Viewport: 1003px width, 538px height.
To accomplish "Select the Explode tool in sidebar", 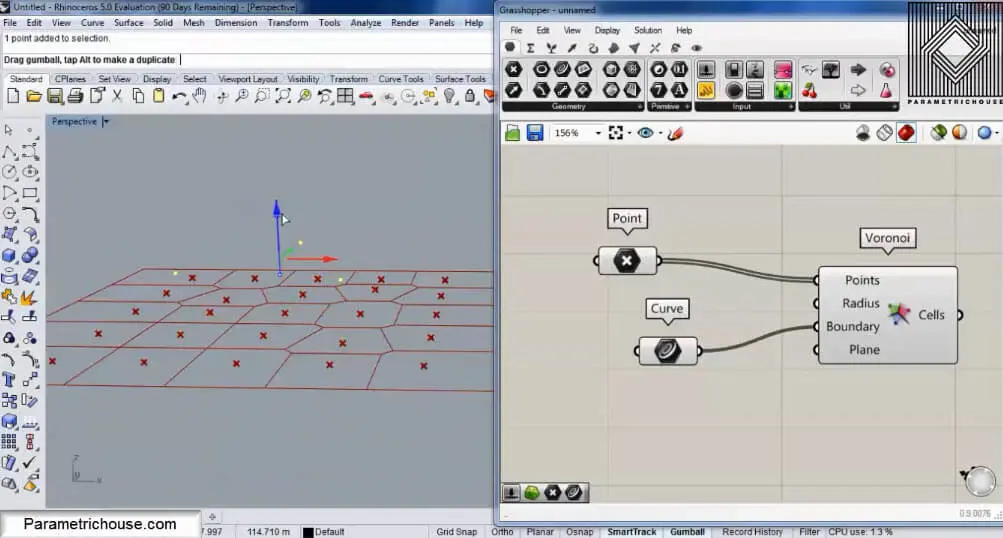I will 29,297.
